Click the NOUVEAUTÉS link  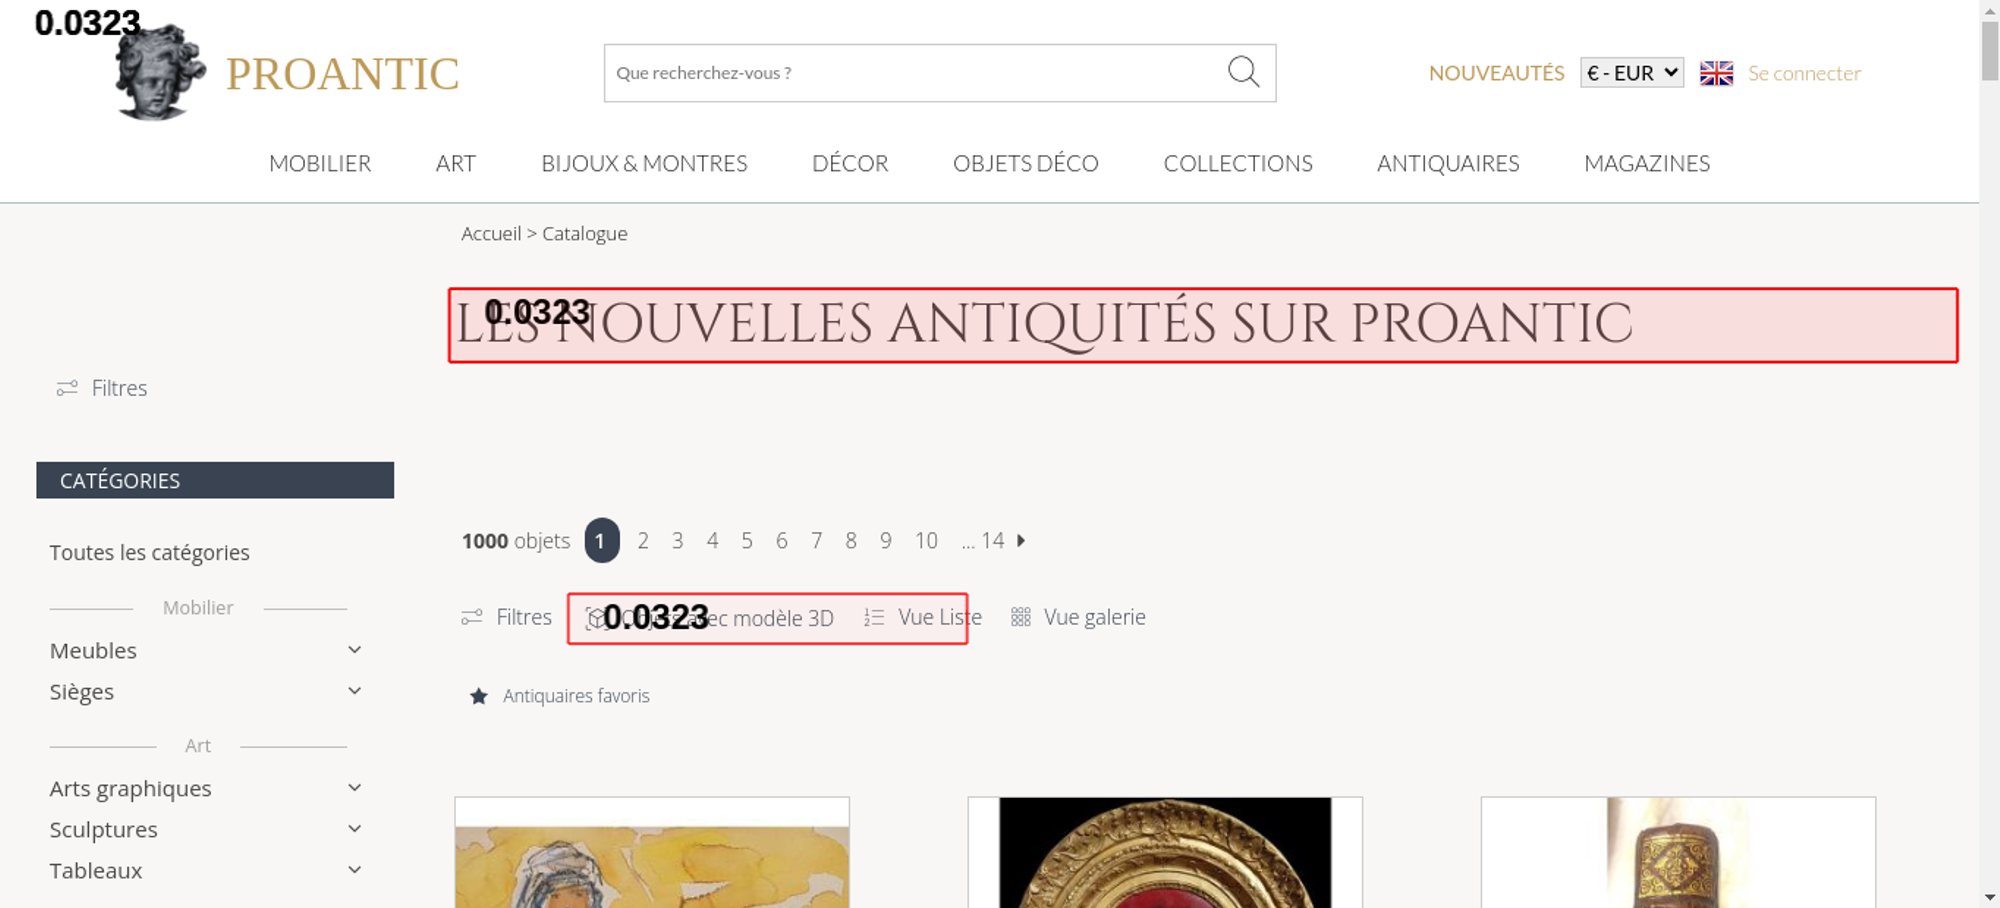pos(1496,73)
